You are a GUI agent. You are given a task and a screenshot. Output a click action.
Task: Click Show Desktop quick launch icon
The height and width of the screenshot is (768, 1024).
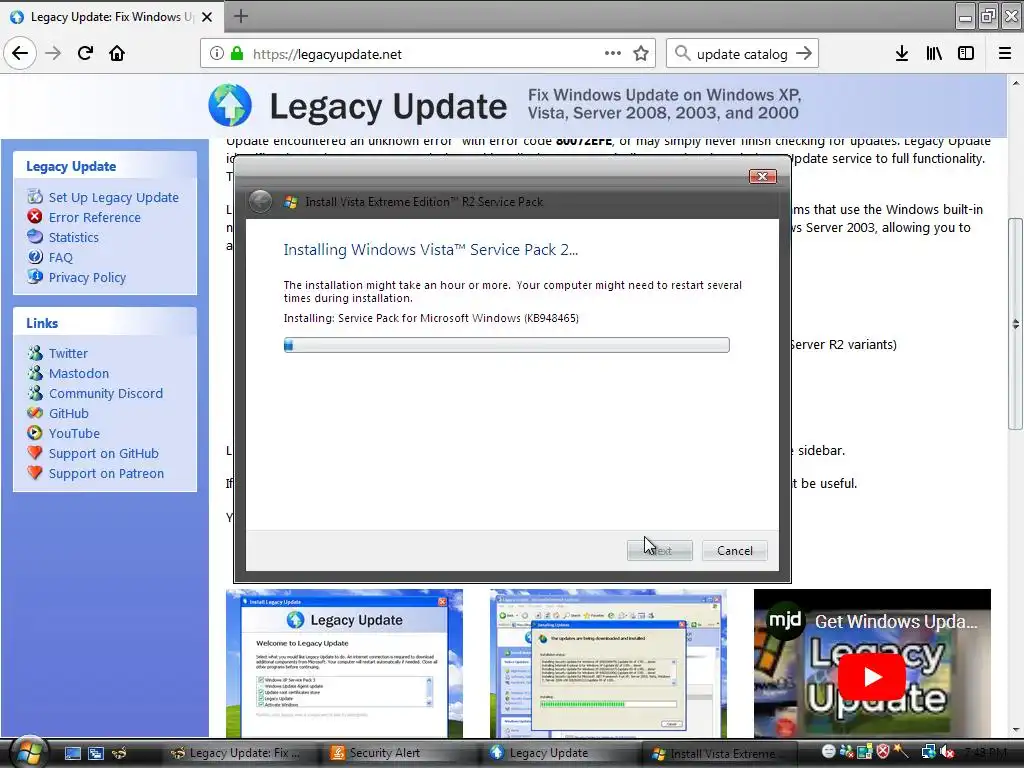pyautogui.click(x=72, y=753)
